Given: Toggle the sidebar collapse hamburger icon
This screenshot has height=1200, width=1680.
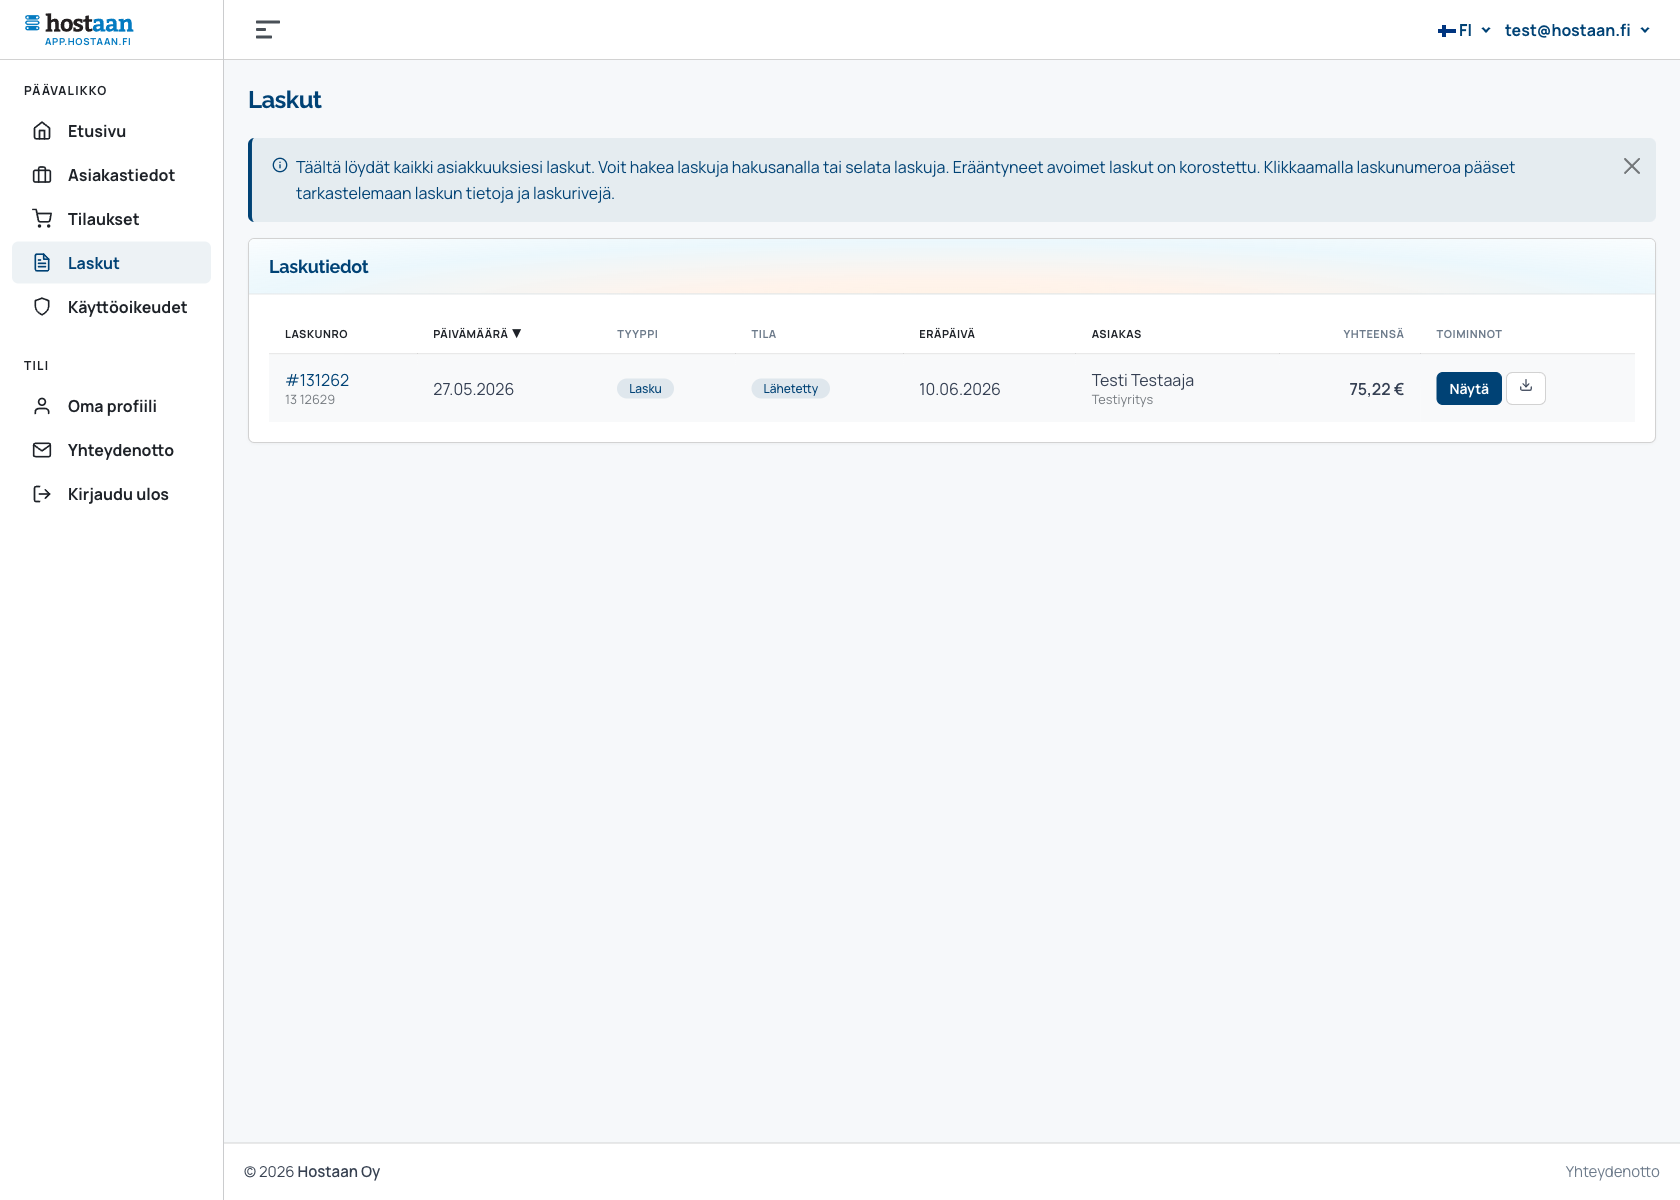Looking at the screenshot, I should 267,30.
